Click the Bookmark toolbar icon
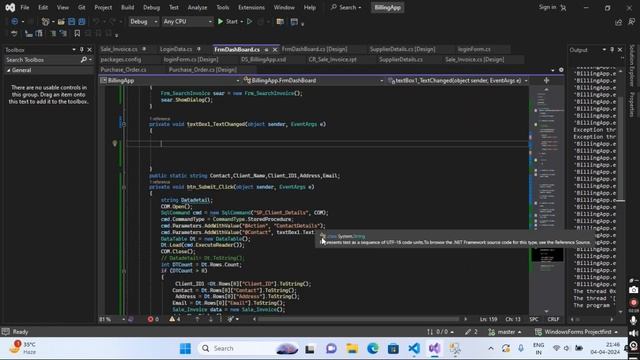The width and height of the screenshot is (640, 360). point(77,34)
